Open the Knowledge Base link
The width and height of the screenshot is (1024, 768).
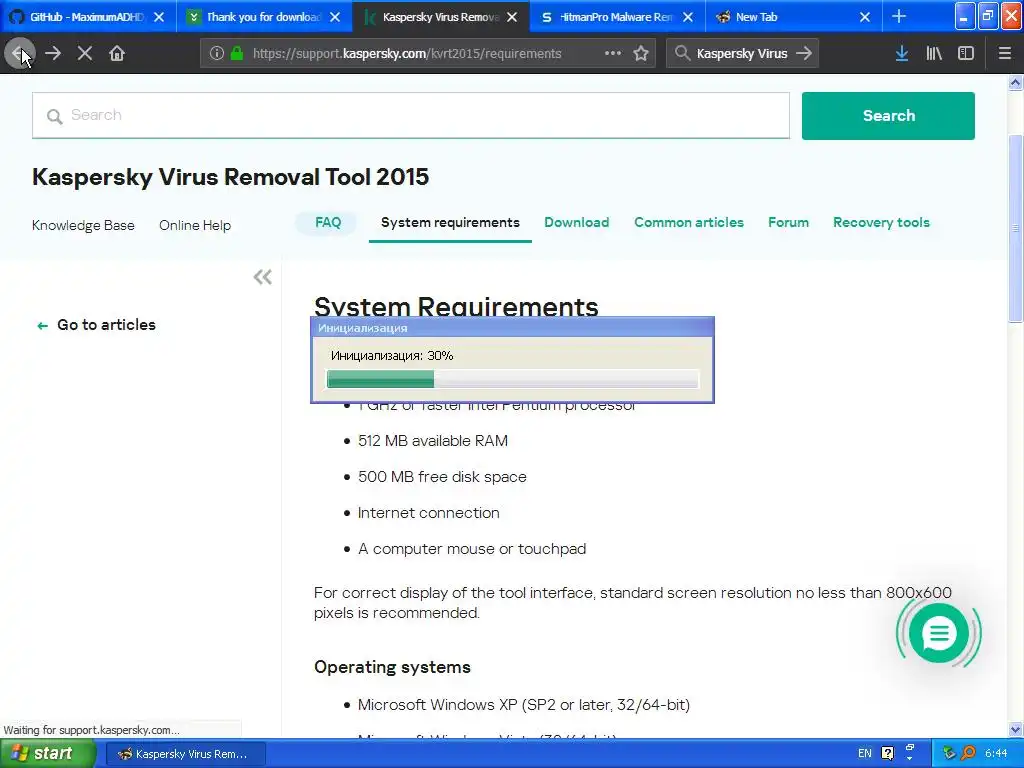[x=83, y=225]
